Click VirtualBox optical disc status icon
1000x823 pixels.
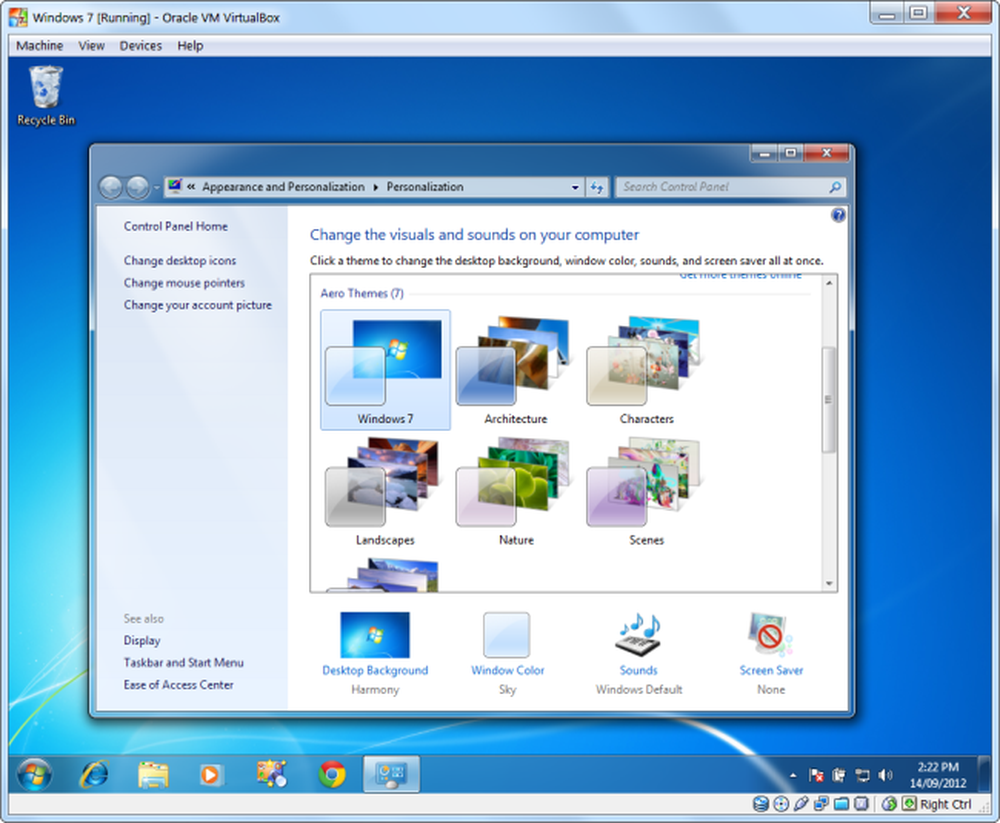point(781,804)
